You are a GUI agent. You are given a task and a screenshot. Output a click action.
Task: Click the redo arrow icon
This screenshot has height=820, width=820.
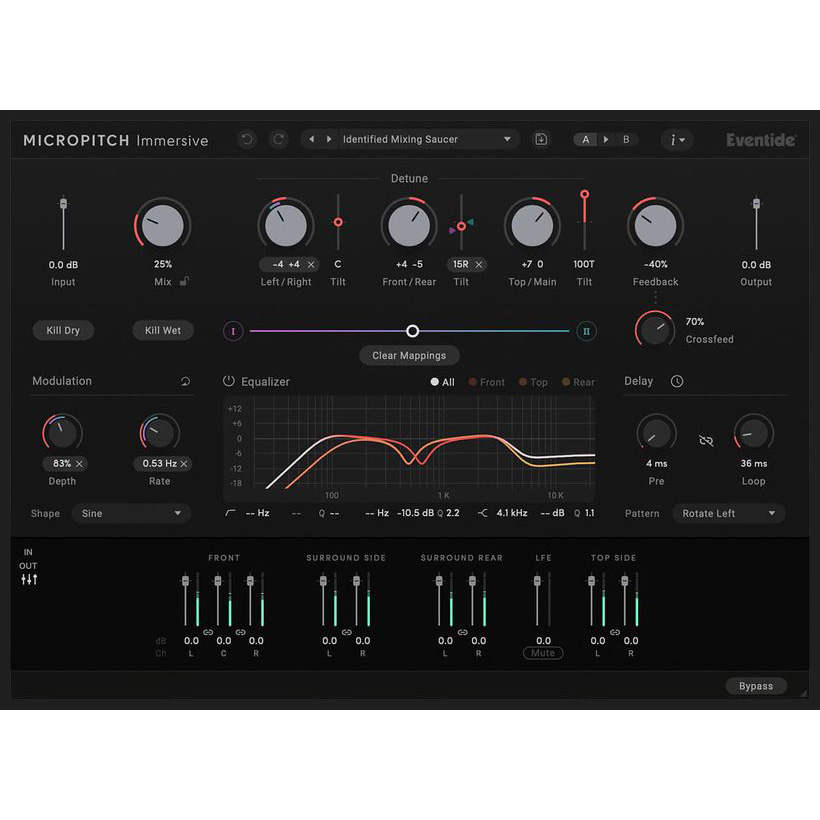coord(279,139)
